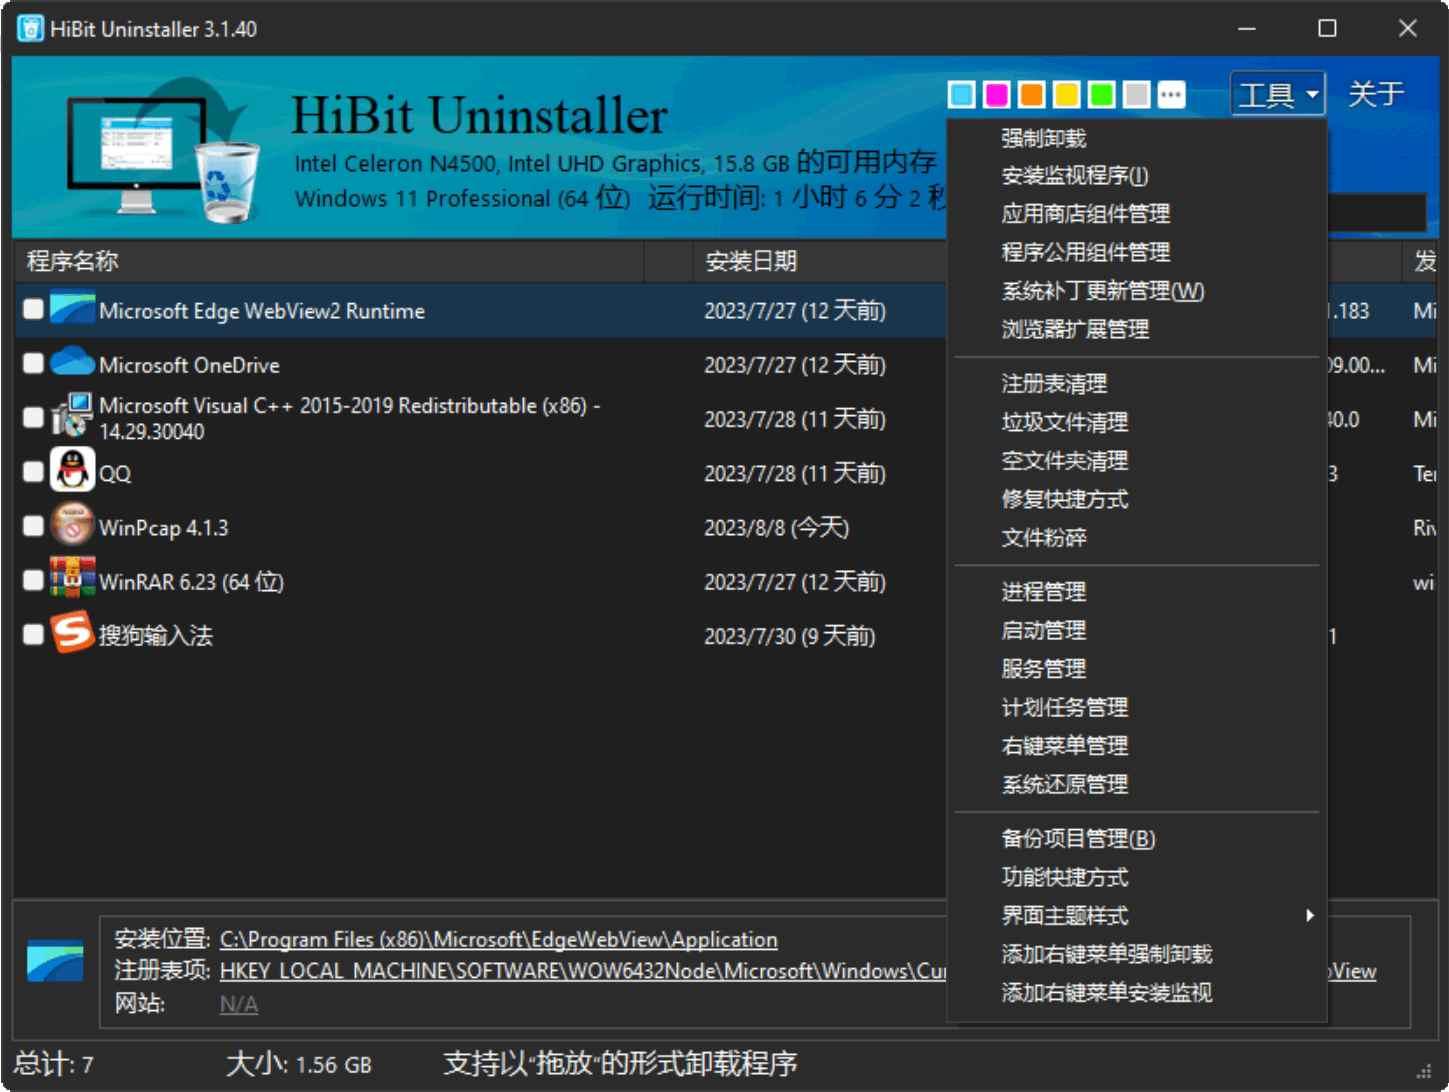Open the 工具 dropdown menu
The height and width of the screenshot is (1092, 1449).
[x=1278, y=94]
